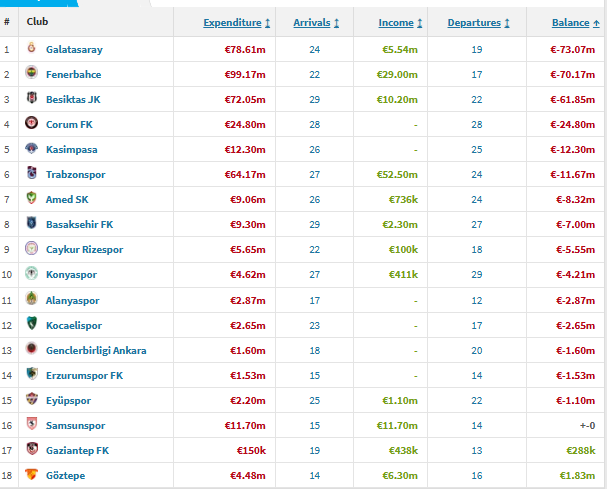Click the Corum FK club crest icon

point(31,122)
